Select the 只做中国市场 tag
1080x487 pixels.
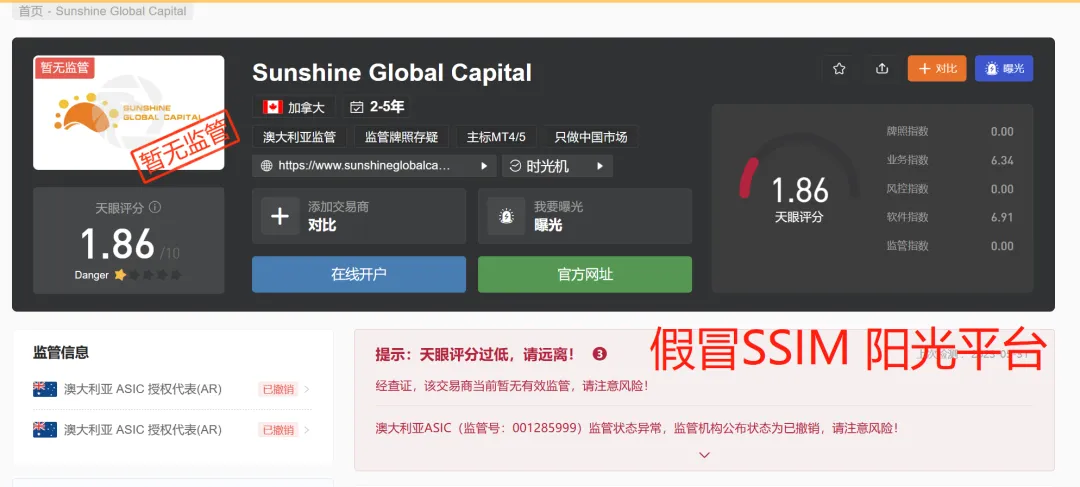click(x=591, y=136)
